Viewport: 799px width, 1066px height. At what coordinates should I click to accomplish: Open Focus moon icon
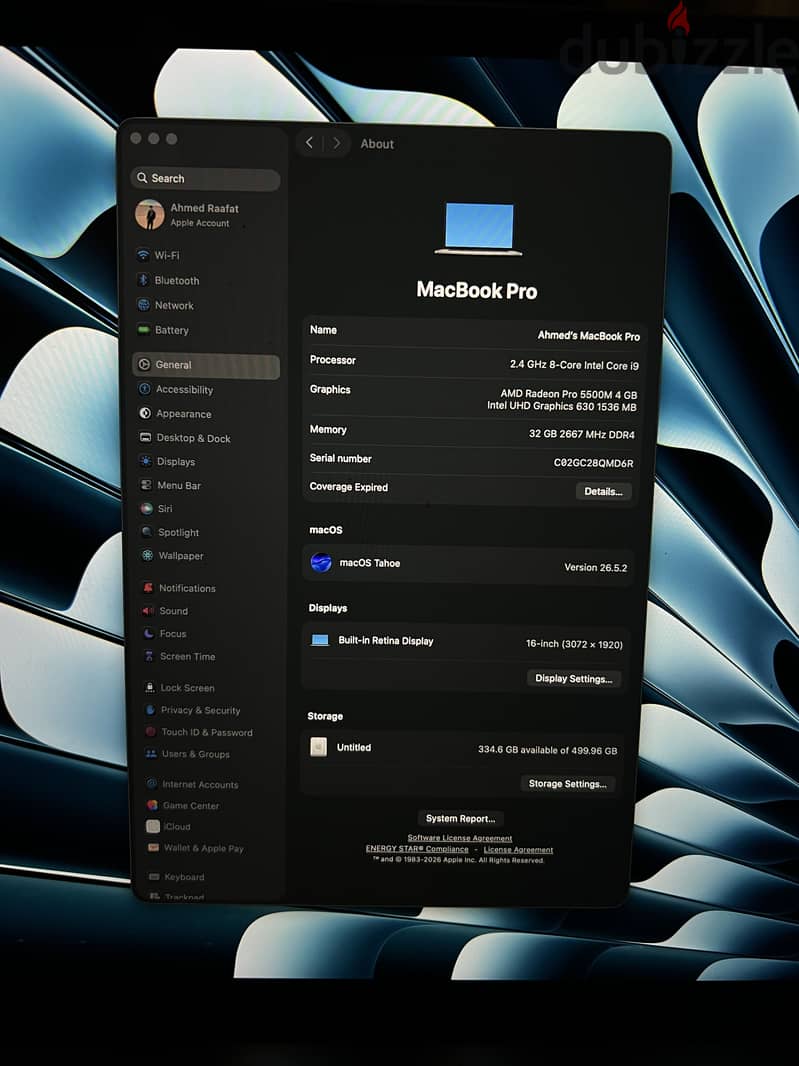tap(149, 633)
